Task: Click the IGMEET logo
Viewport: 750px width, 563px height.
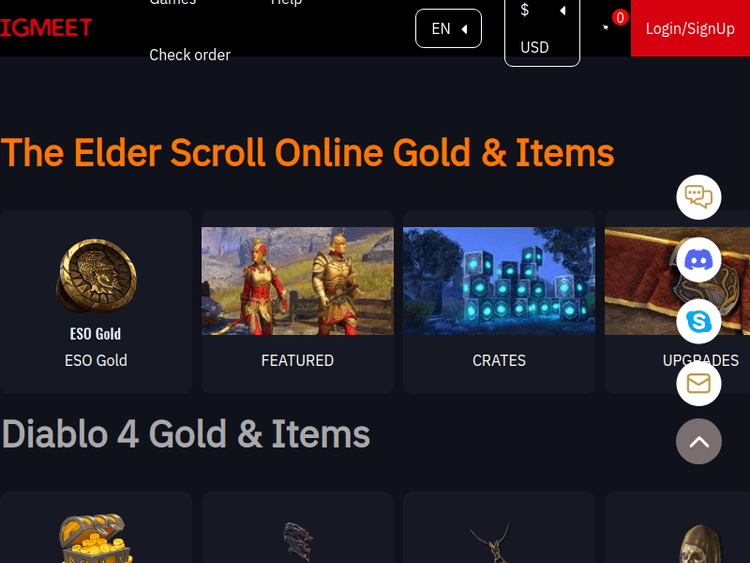Action: pos(46,27)
